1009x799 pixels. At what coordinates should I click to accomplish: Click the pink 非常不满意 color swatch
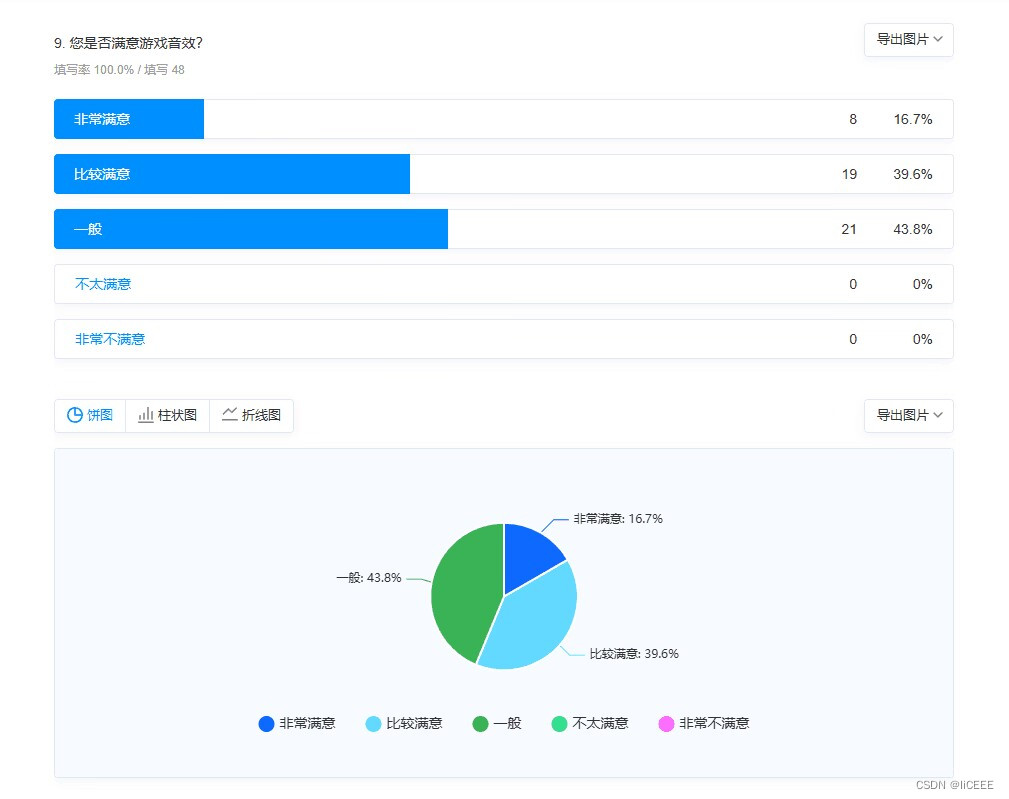(666, 723)
